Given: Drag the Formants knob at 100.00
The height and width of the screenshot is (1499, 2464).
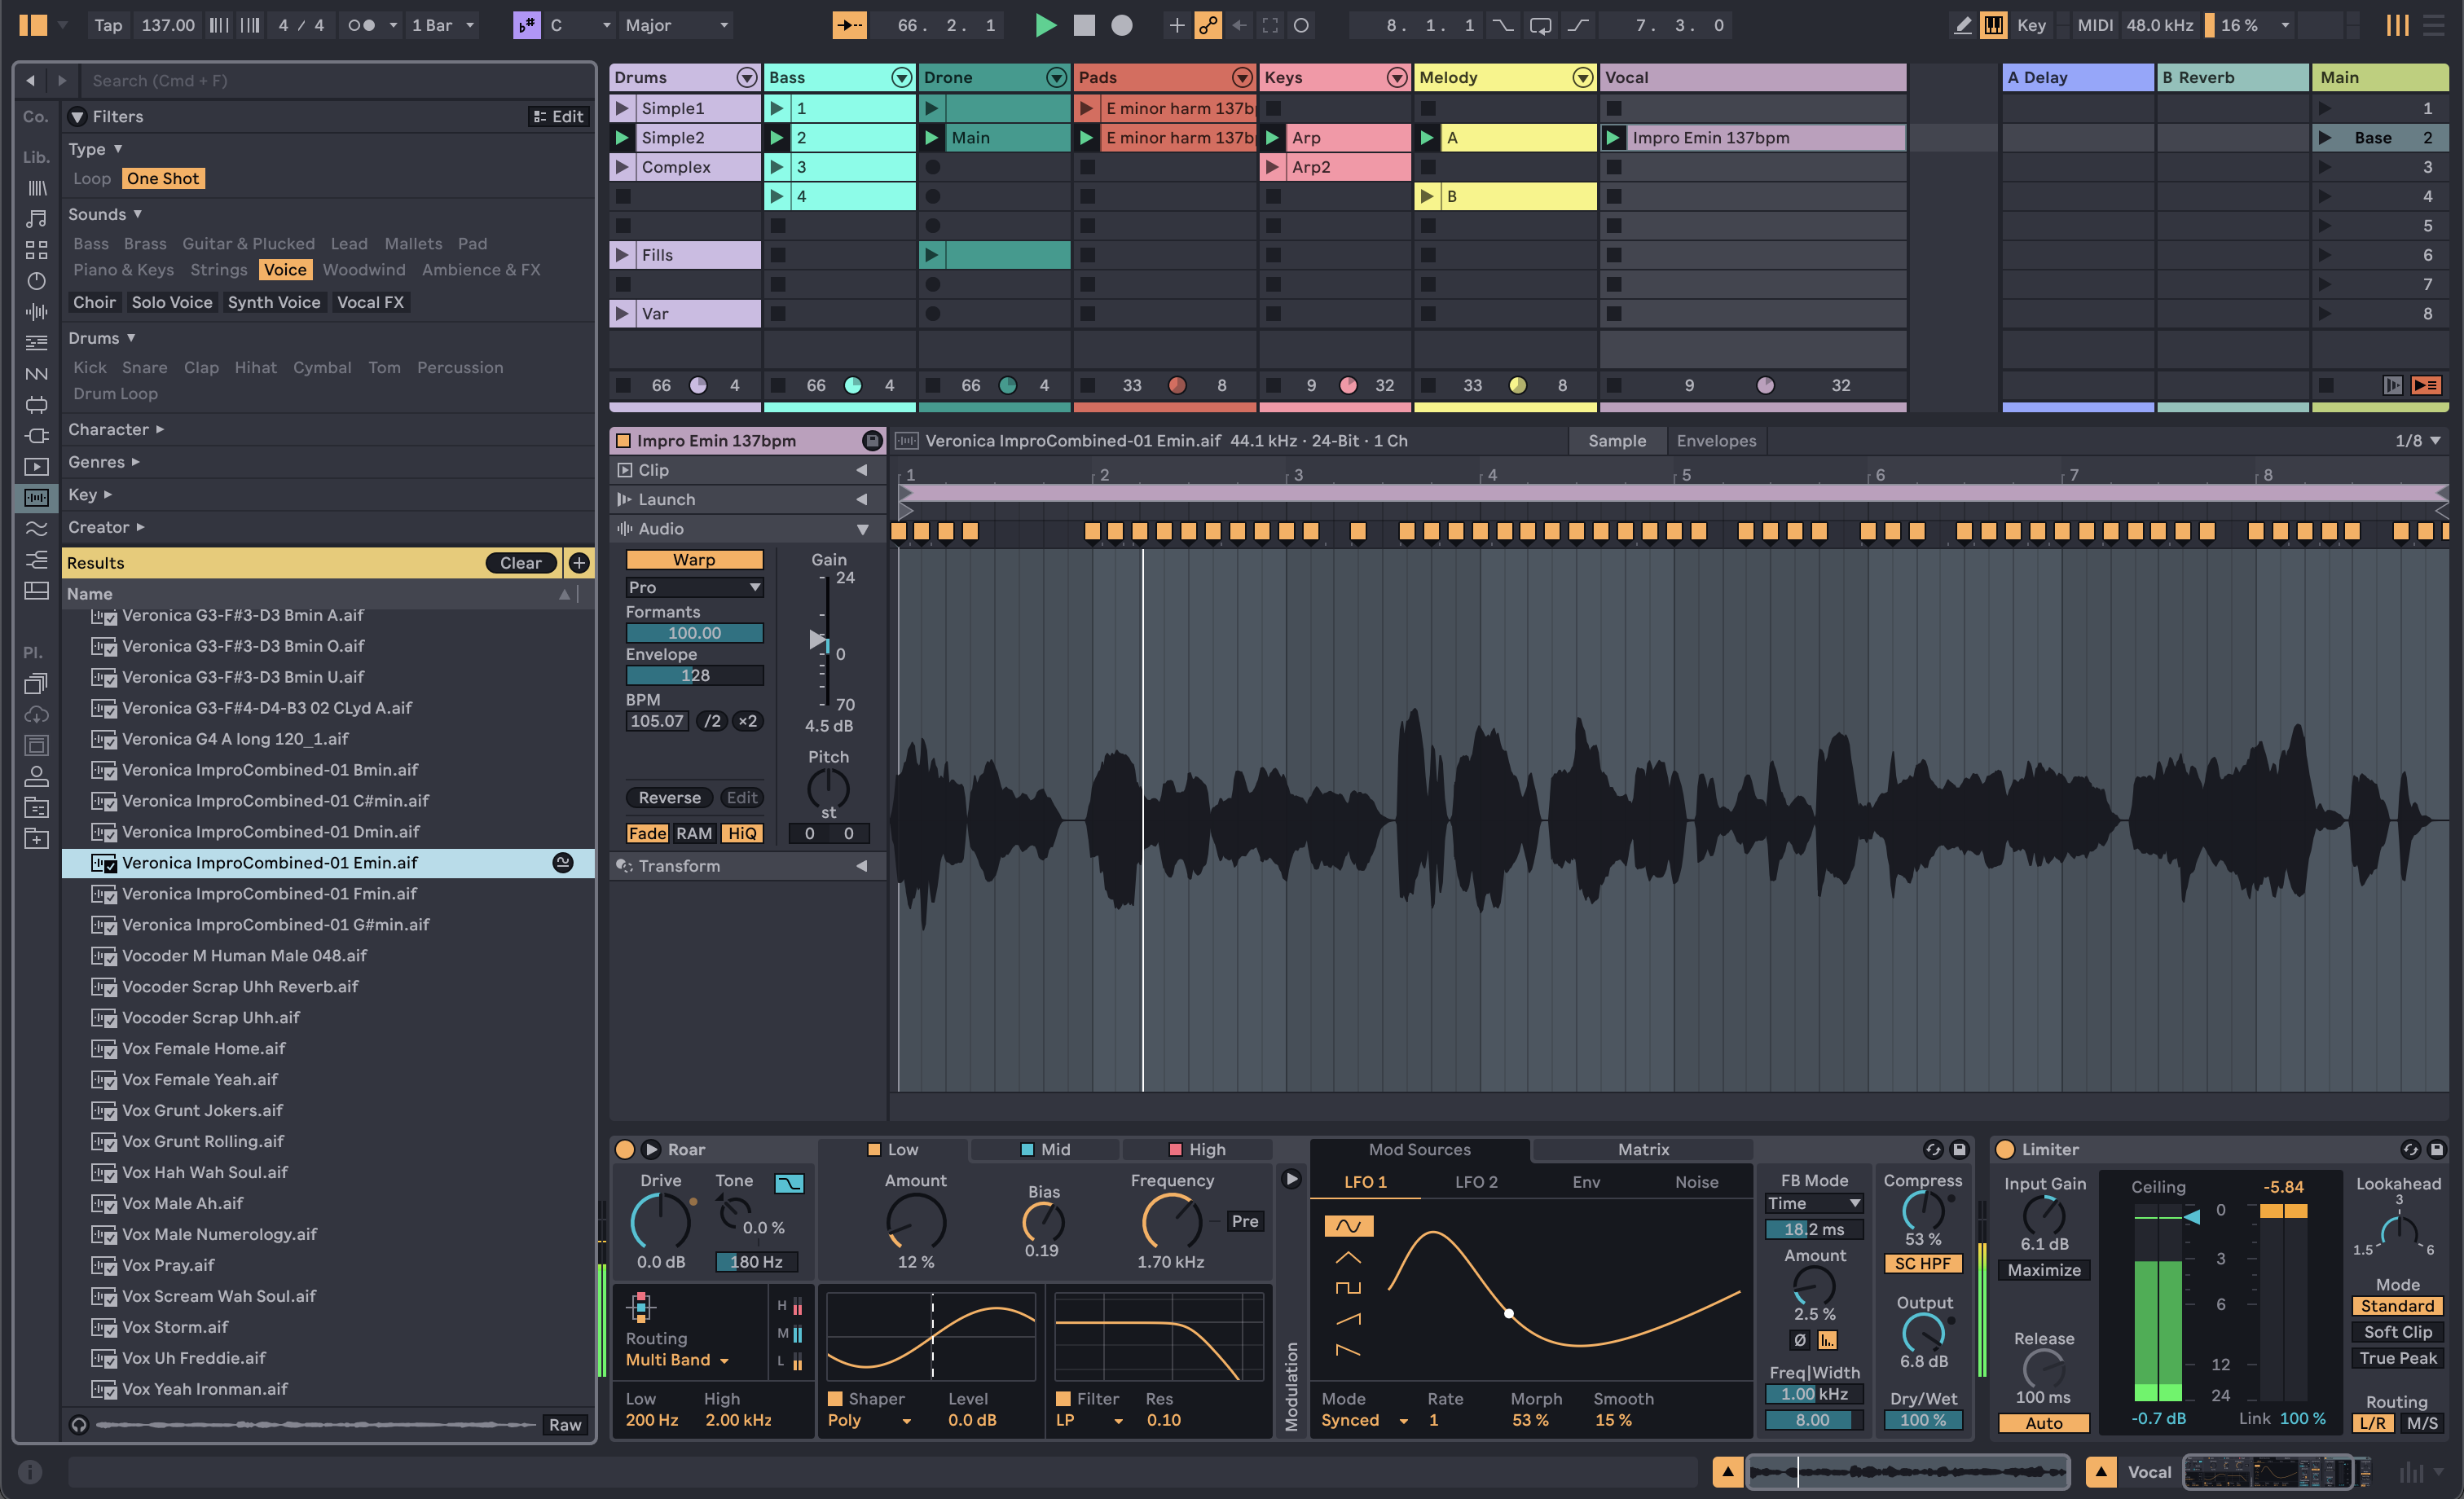Looking at the screenshot, I should click(x=693, y=633).
